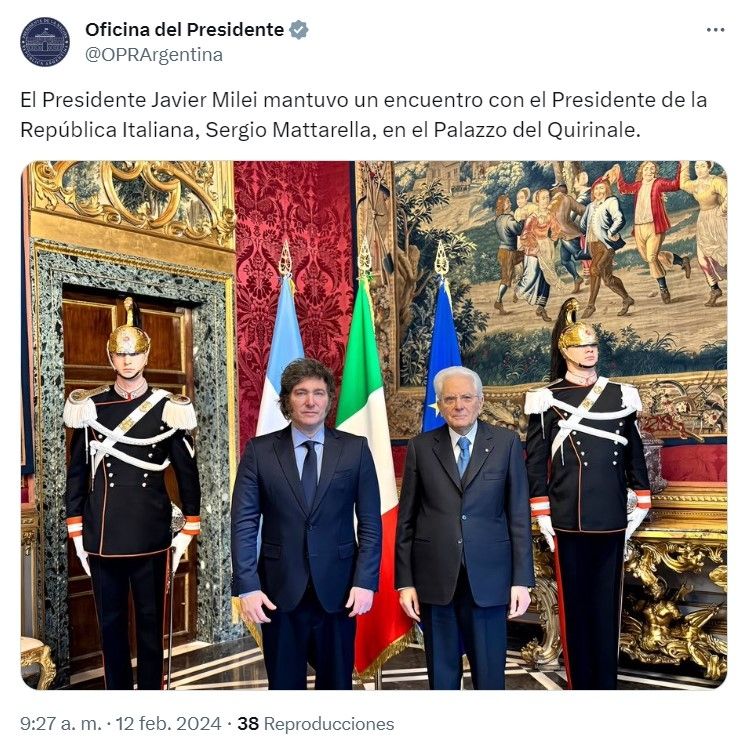747x755 pixels.
Task: Click the red damask wall panel in the photo
Action: [x=294, y=270]
